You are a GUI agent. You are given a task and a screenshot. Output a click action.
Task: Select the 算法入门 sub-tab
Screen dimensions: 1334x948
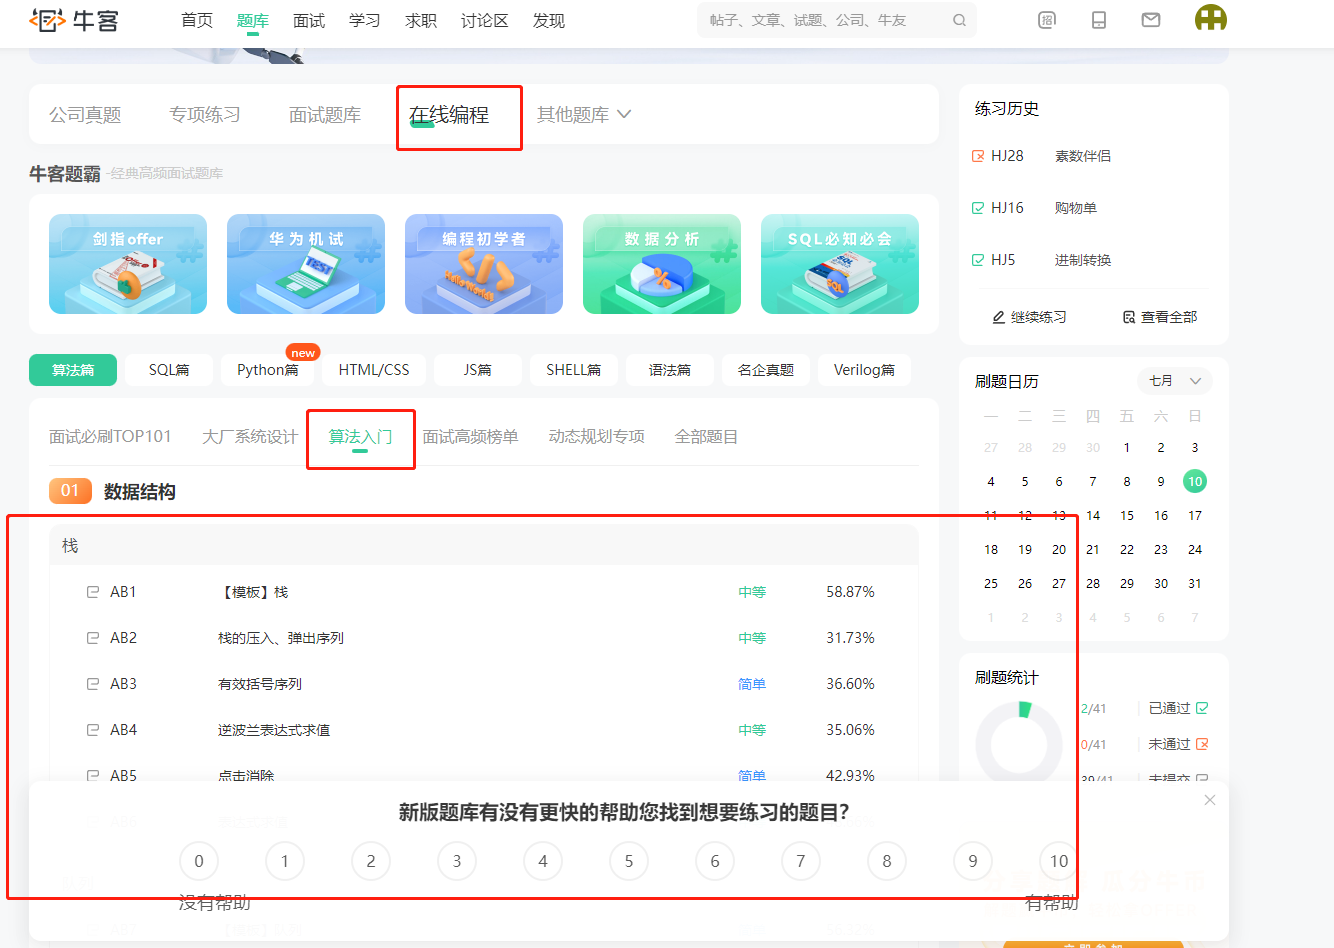(360, 437)
